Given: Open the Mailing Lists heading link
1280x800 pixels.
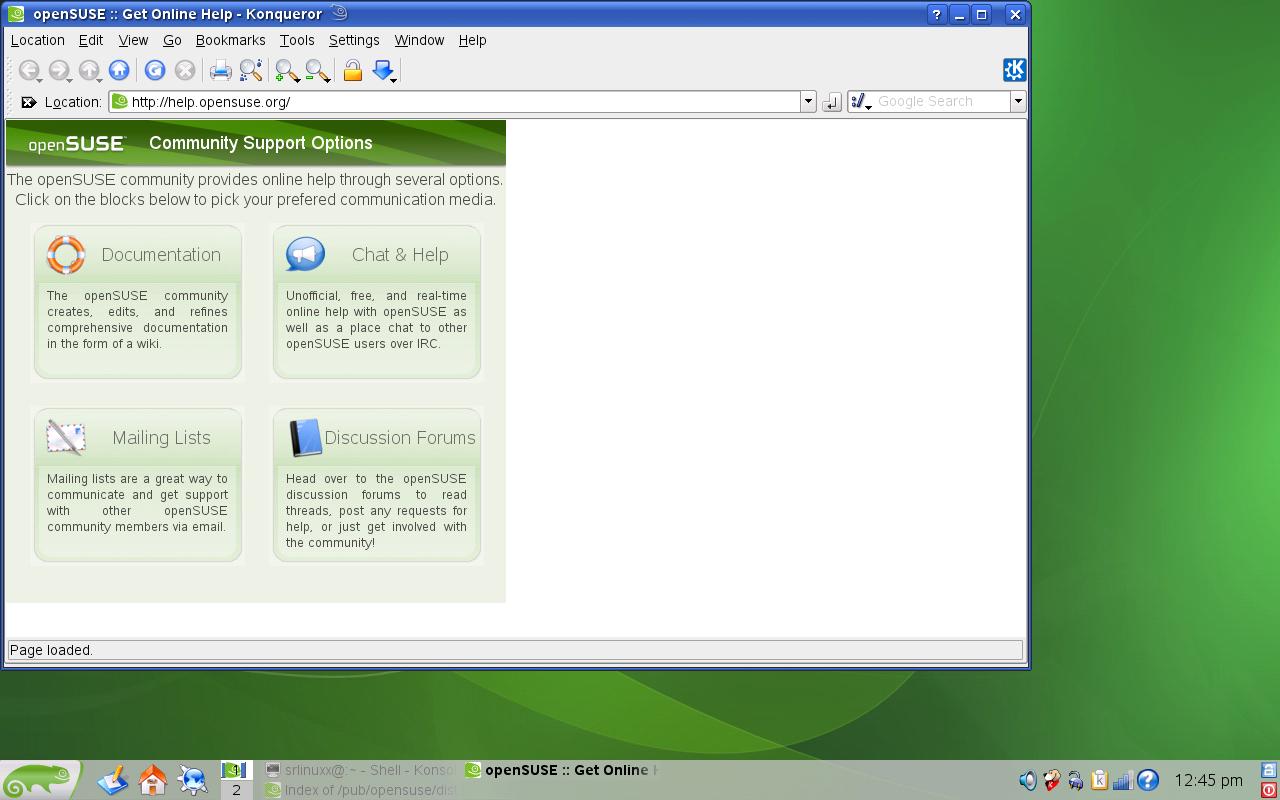Looking at the screenshot, I should point(161,438).
